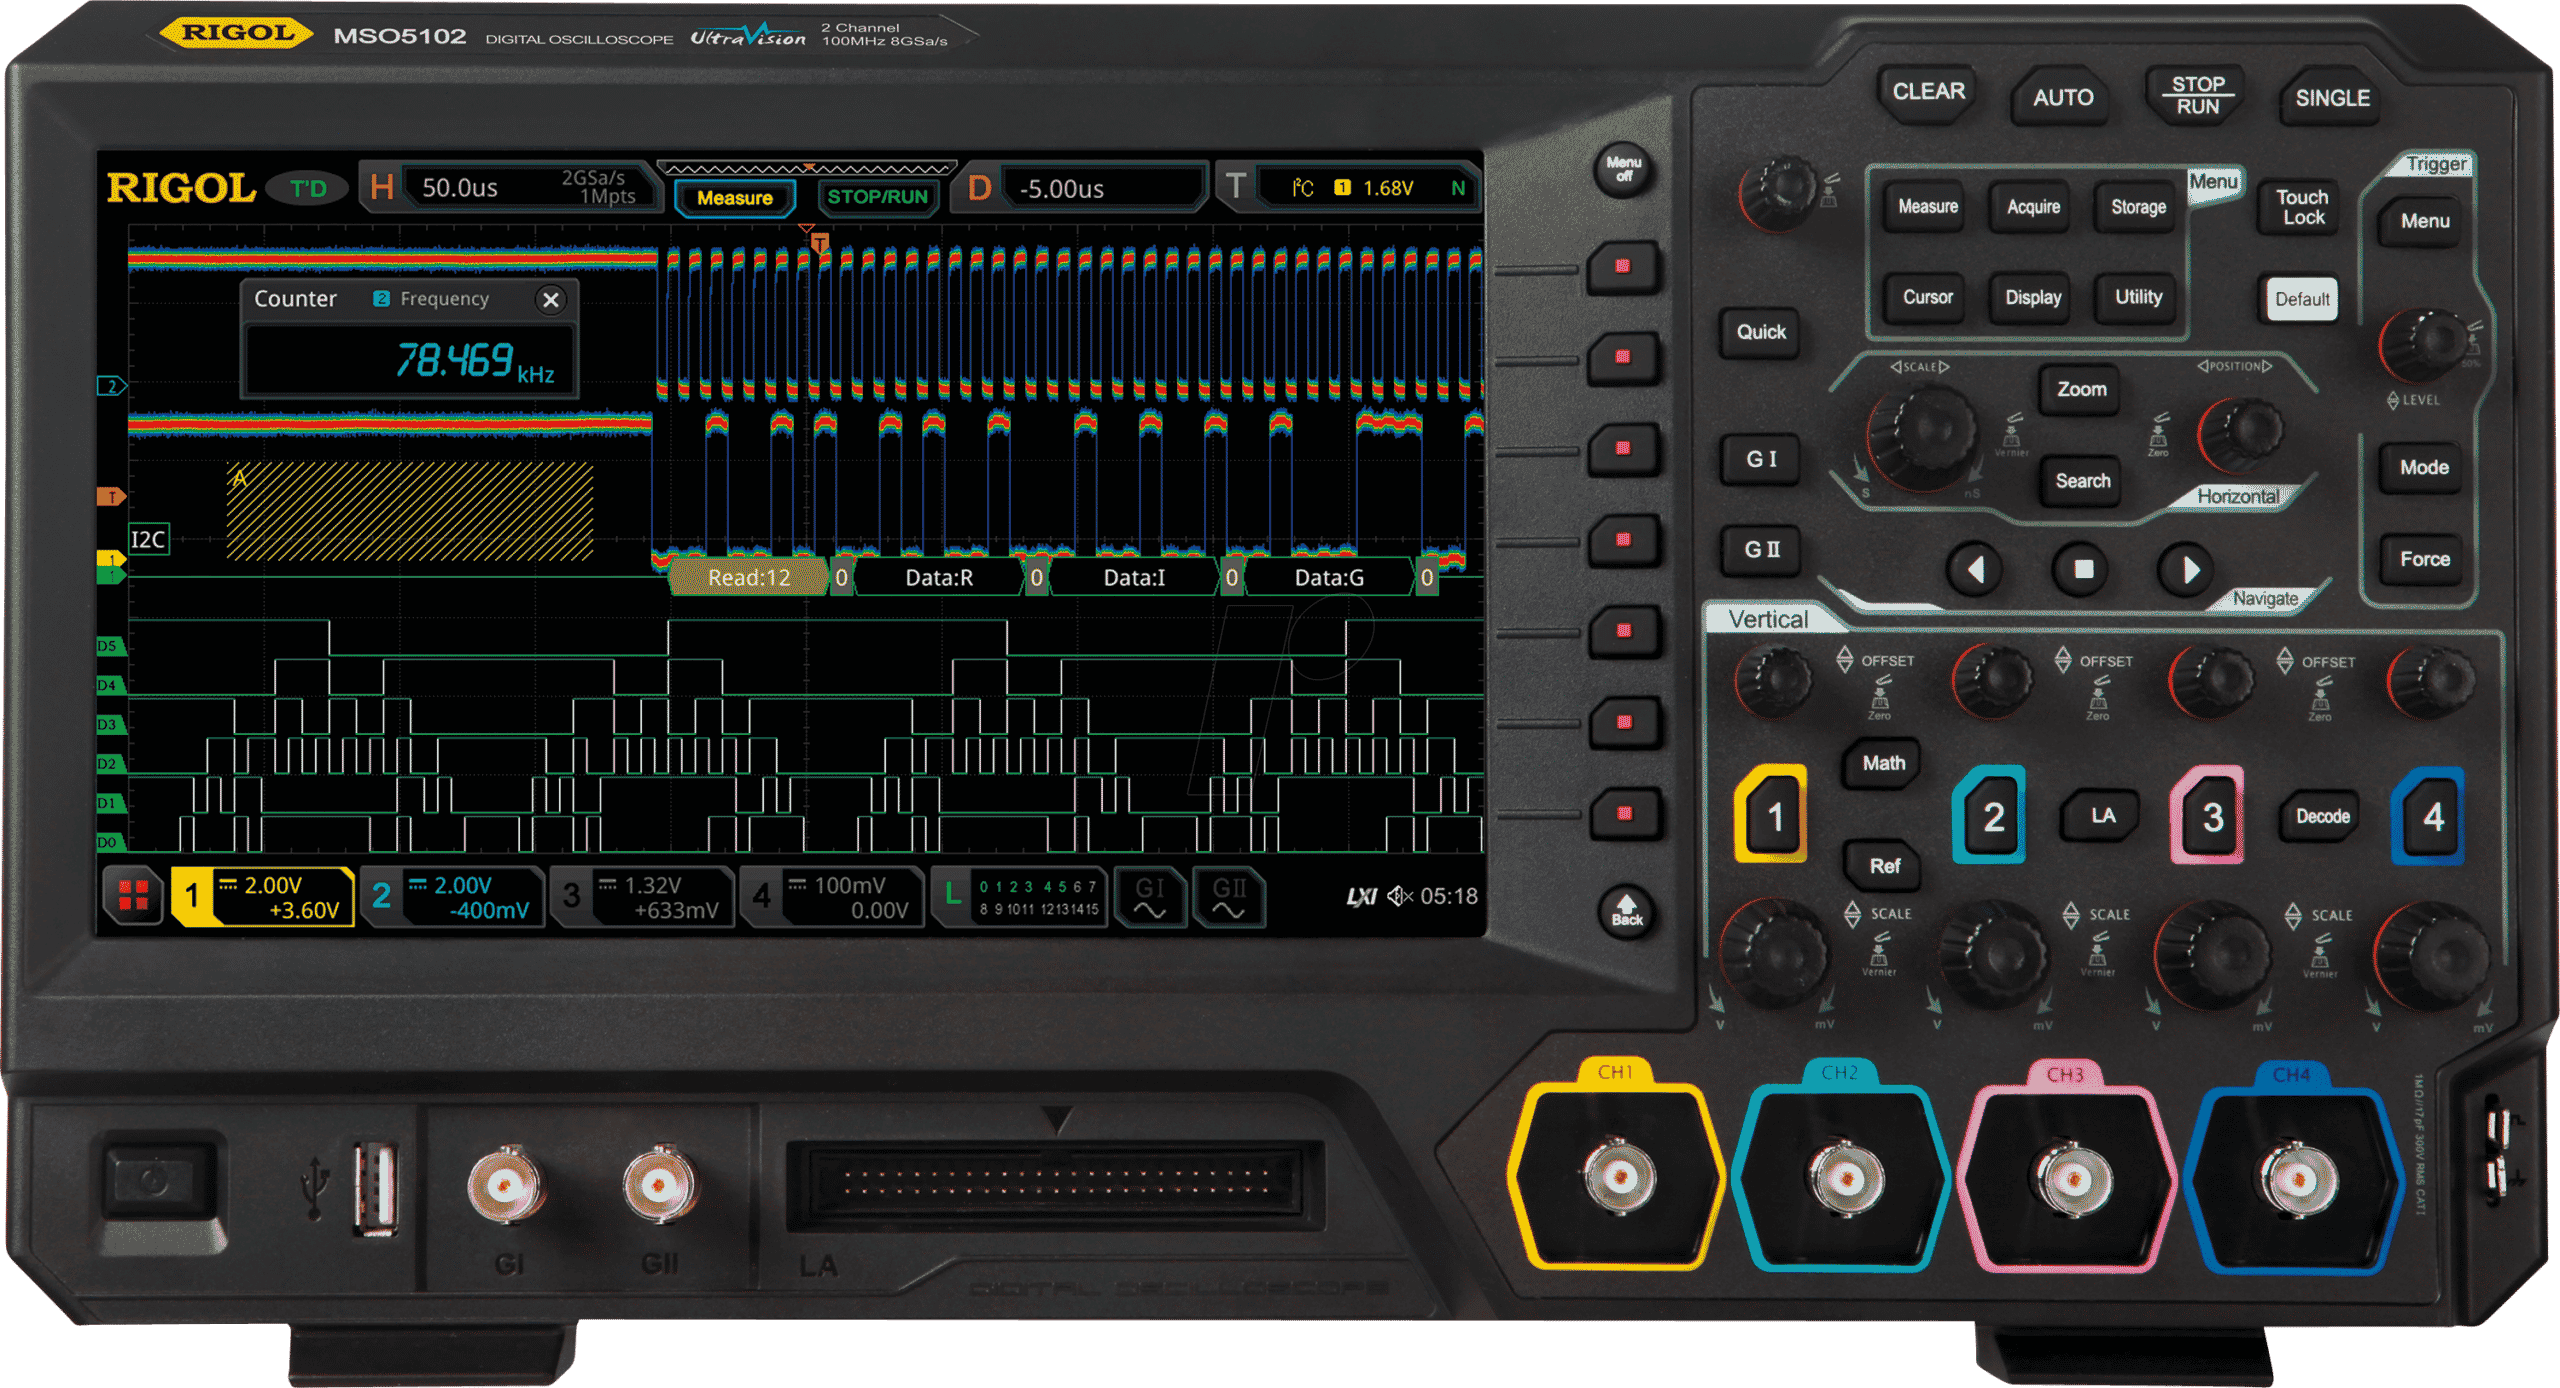Tap the muted speaker icon

1399,896
